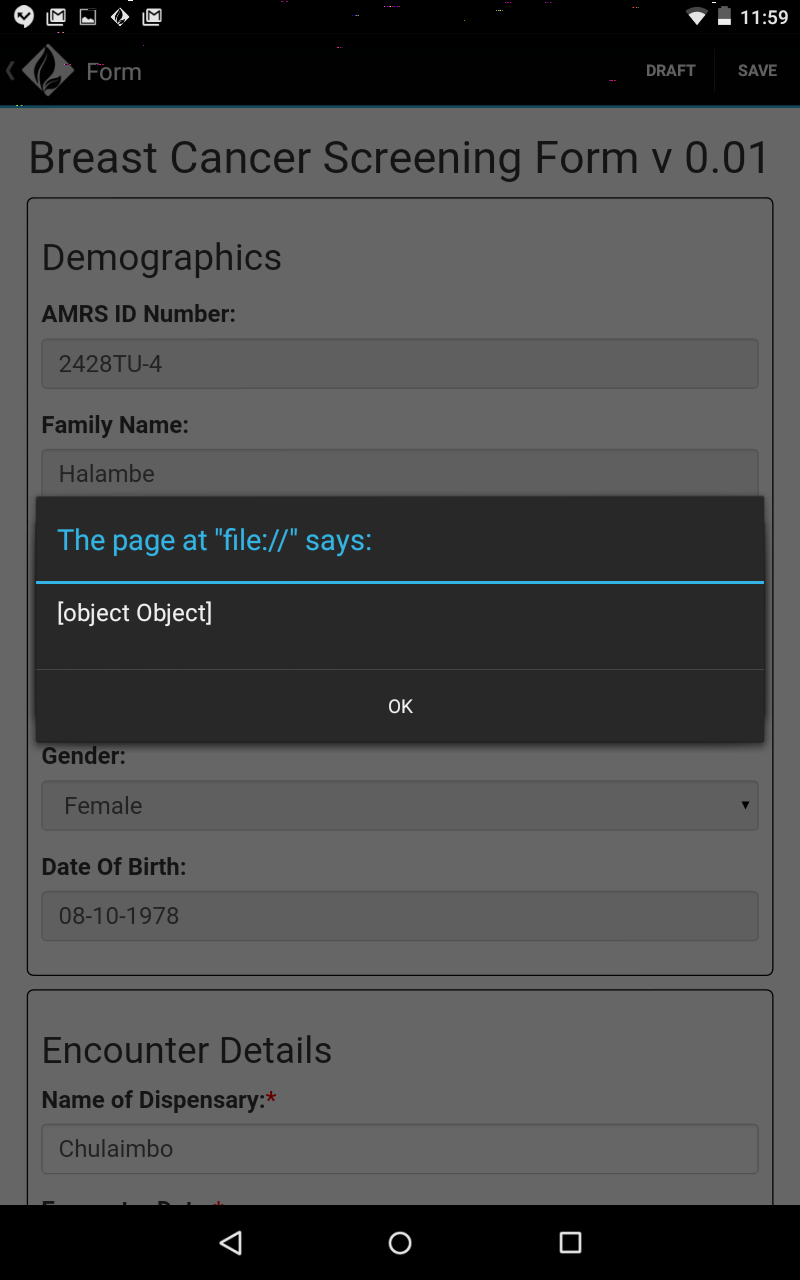Open the Gender dropdown showing Female
Screen dimensions: 800x1280
click(400, 805)
